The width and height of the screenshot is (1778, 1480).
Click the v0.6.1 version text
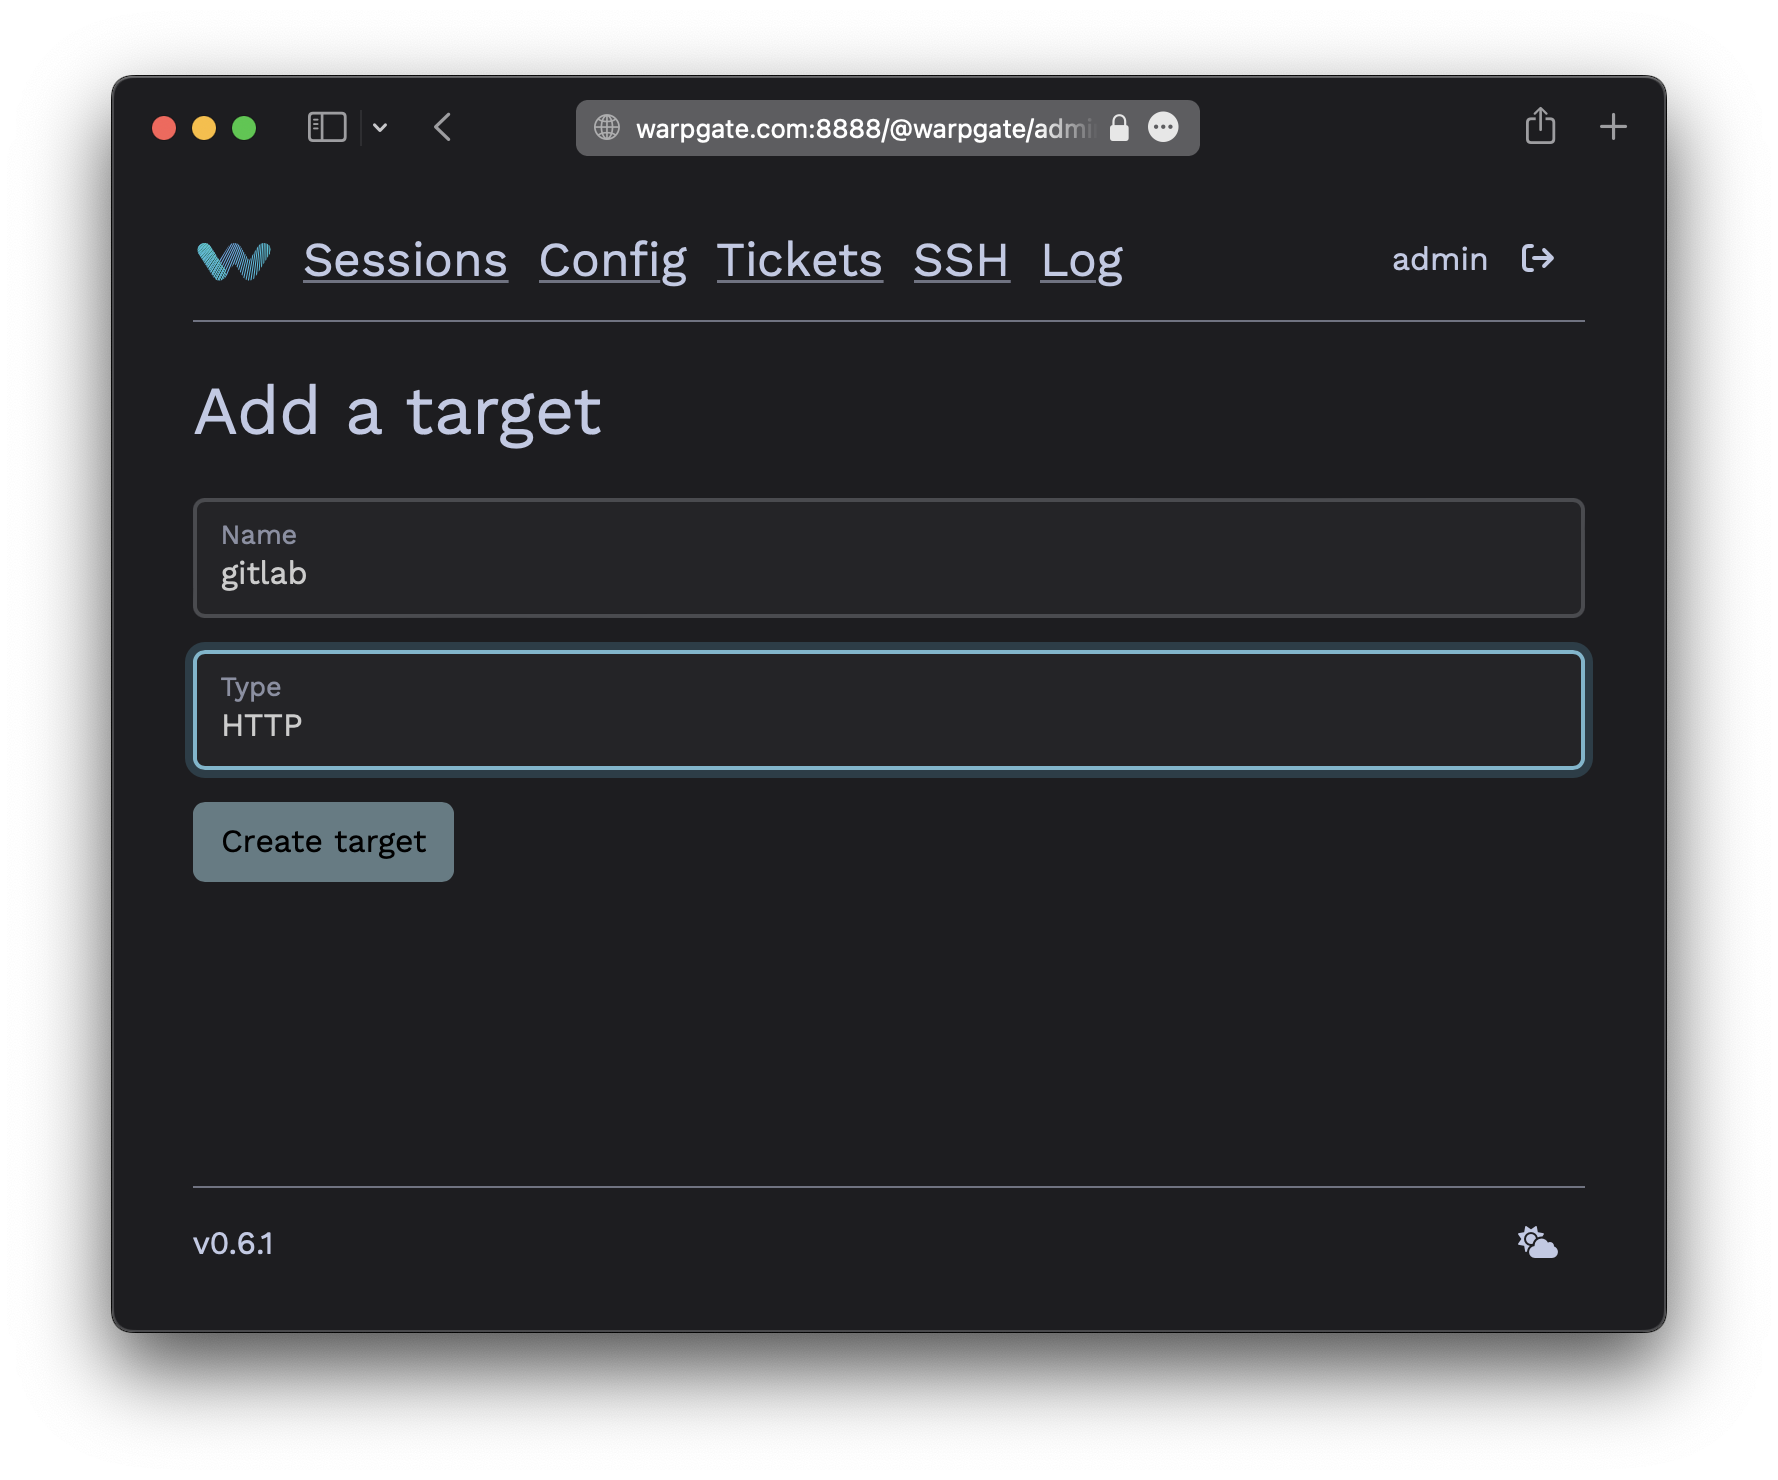pyautogui.click(x=233, y=1243)
